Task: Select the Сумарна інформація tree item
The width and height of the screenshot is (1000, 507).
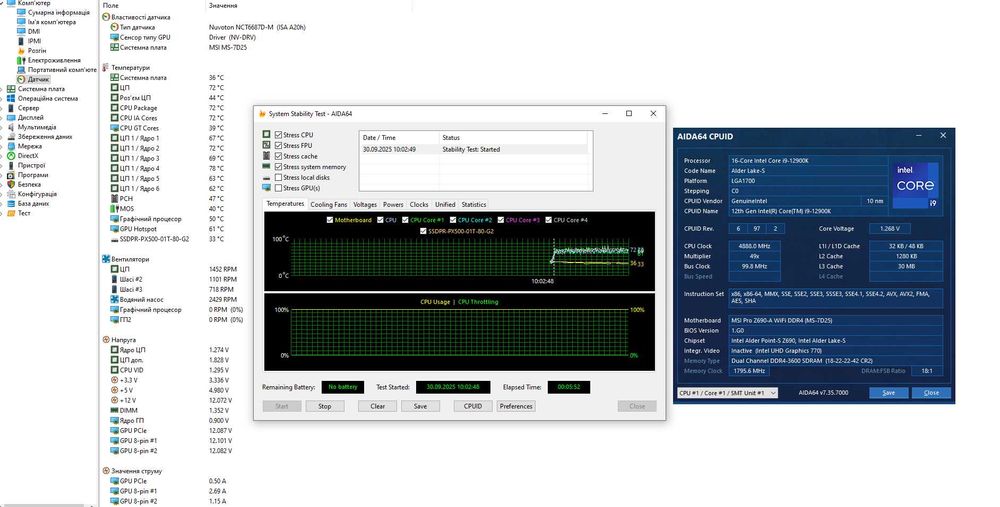Action: point(59,12)
